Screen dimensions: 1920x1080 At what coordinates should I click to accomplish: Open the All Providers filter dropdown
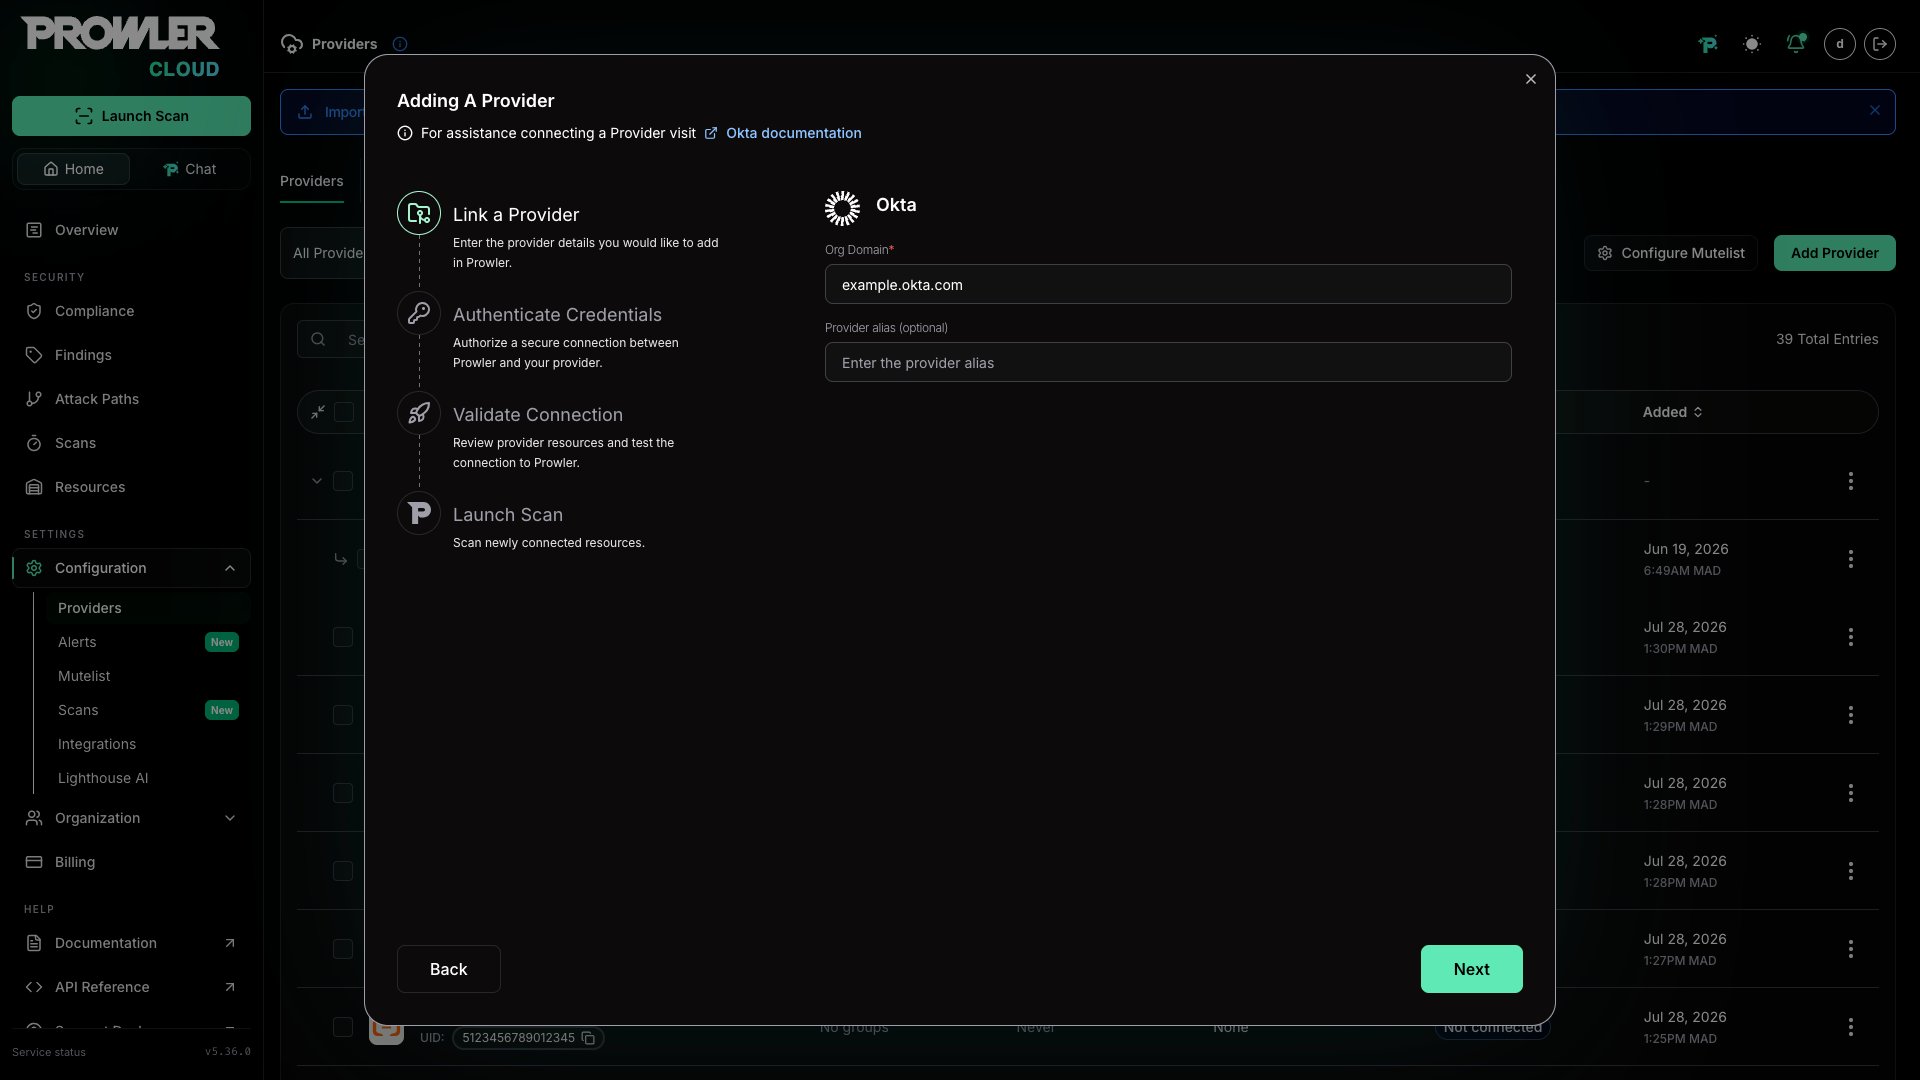point(323,253)
